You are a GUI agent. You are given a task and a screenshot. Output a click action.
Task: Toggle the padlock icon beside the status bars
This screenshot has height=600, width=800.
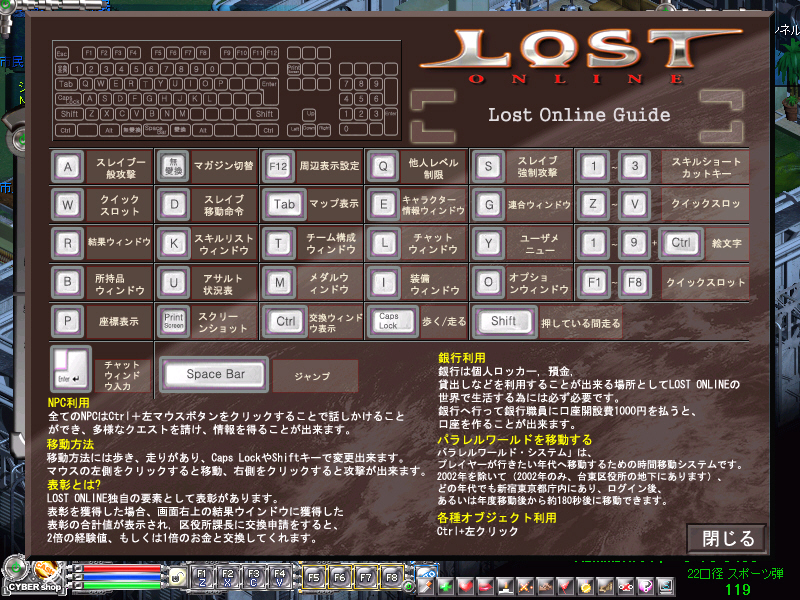[x=178, y=578]
